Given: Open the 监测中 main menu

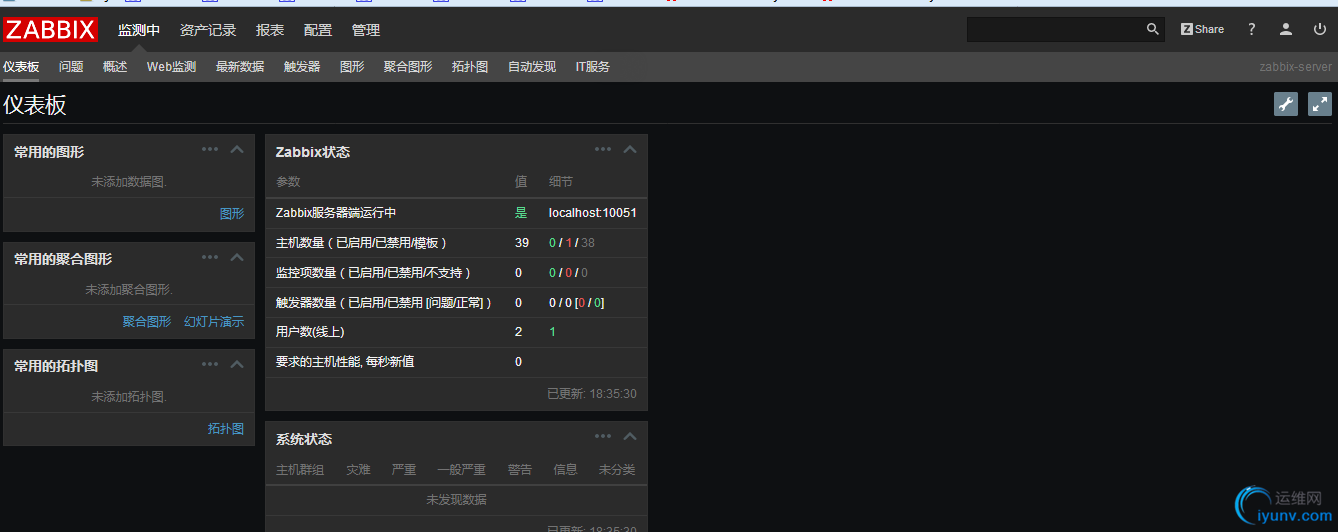Looking at the screenshot, I should pos(139,30).
